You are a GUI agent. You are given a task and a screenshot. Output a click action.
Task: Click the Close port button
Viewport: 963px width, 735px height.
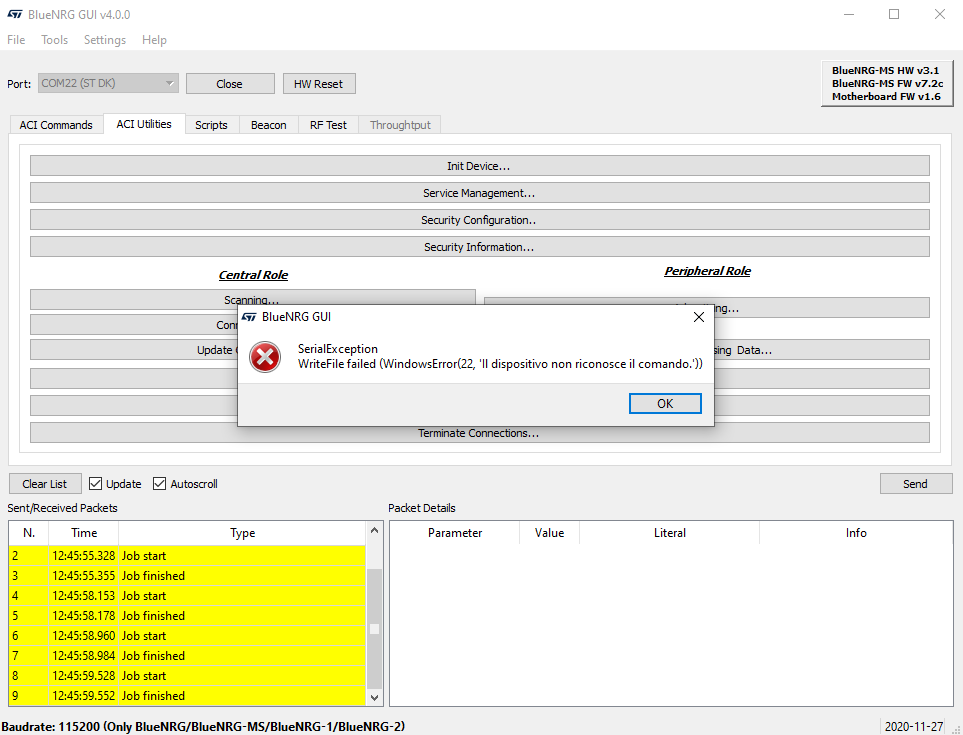pos(230,84)
